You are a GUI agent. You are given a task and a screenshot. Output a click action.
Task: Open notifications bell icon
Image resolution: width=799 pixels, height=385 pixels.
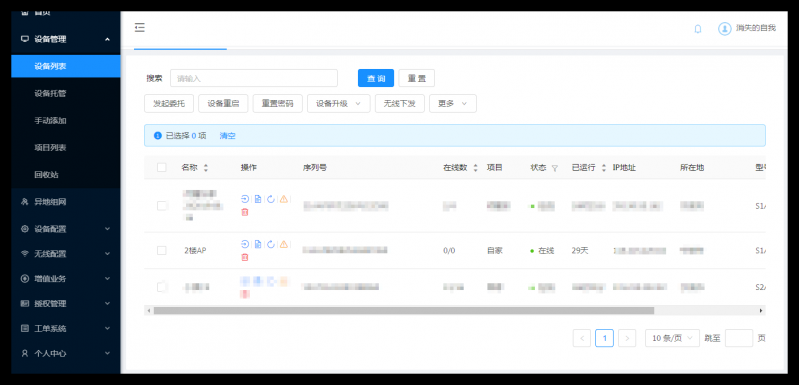point(698,29)
